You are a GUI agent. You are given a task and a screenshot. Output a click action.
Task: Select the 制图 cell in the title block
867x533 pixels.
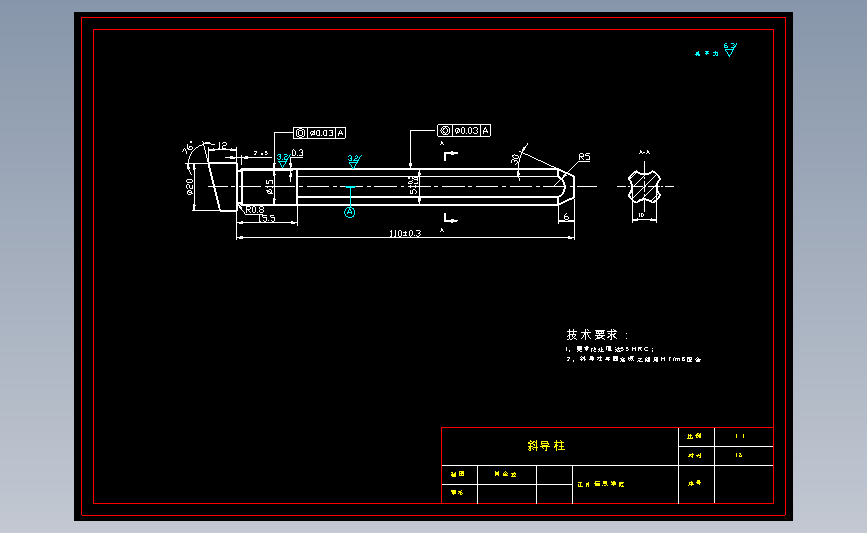(x=458, y=474)
